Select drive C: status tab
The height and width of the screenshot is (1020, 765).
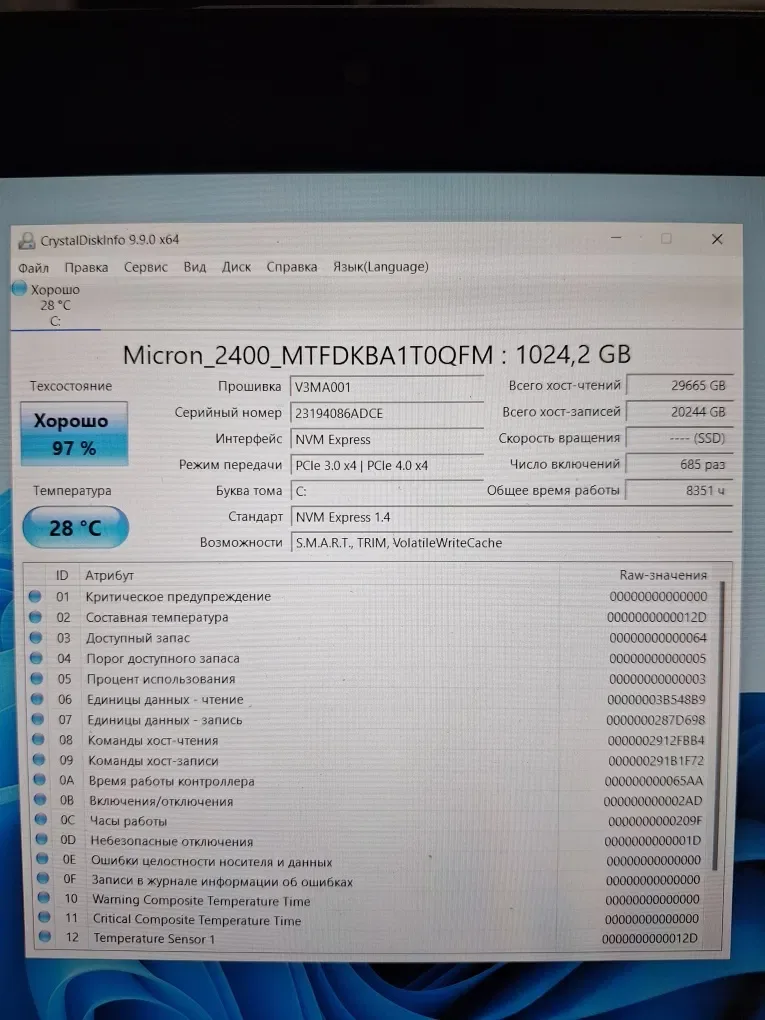[x=55, y=305]
